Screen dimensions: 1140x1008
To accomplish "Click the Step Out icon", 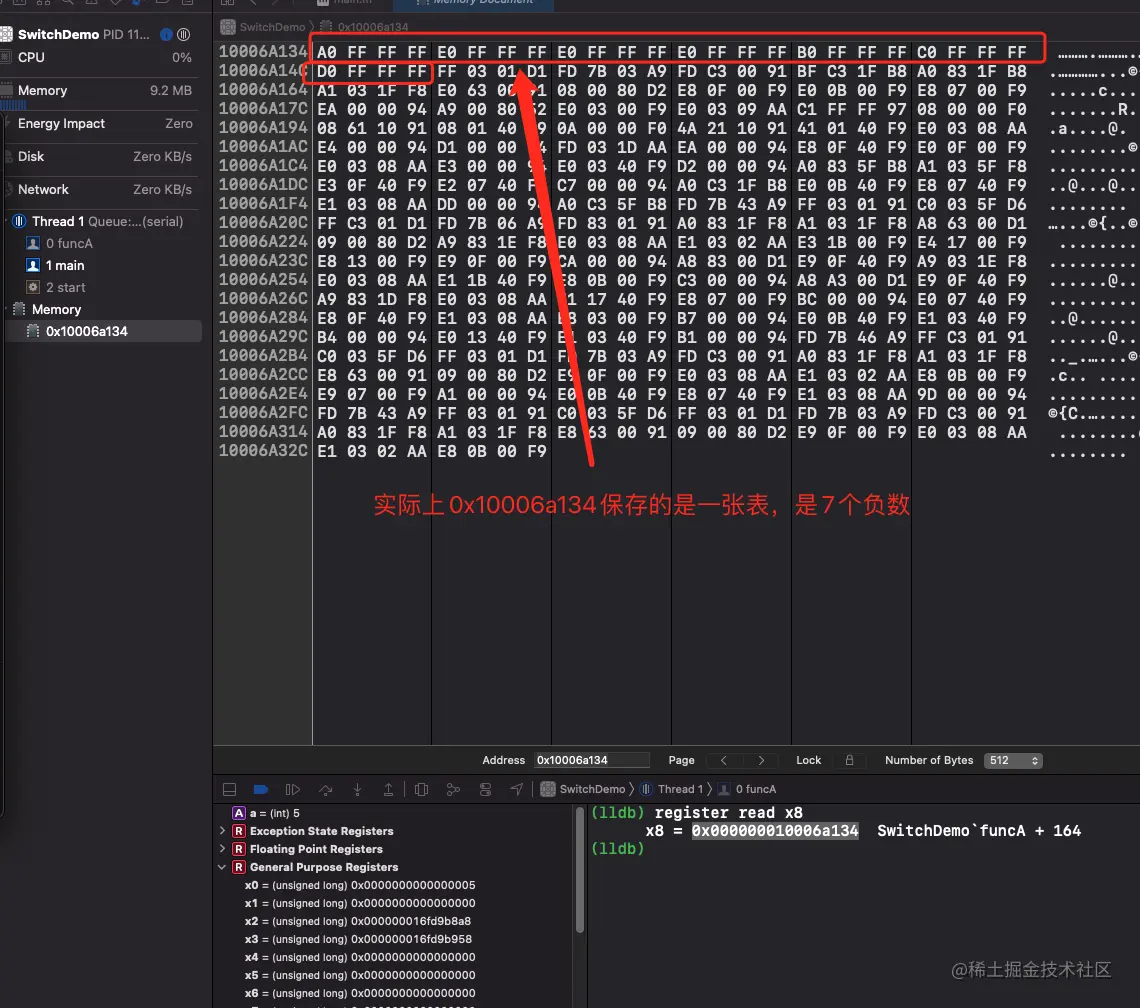I will click(389, 789).
